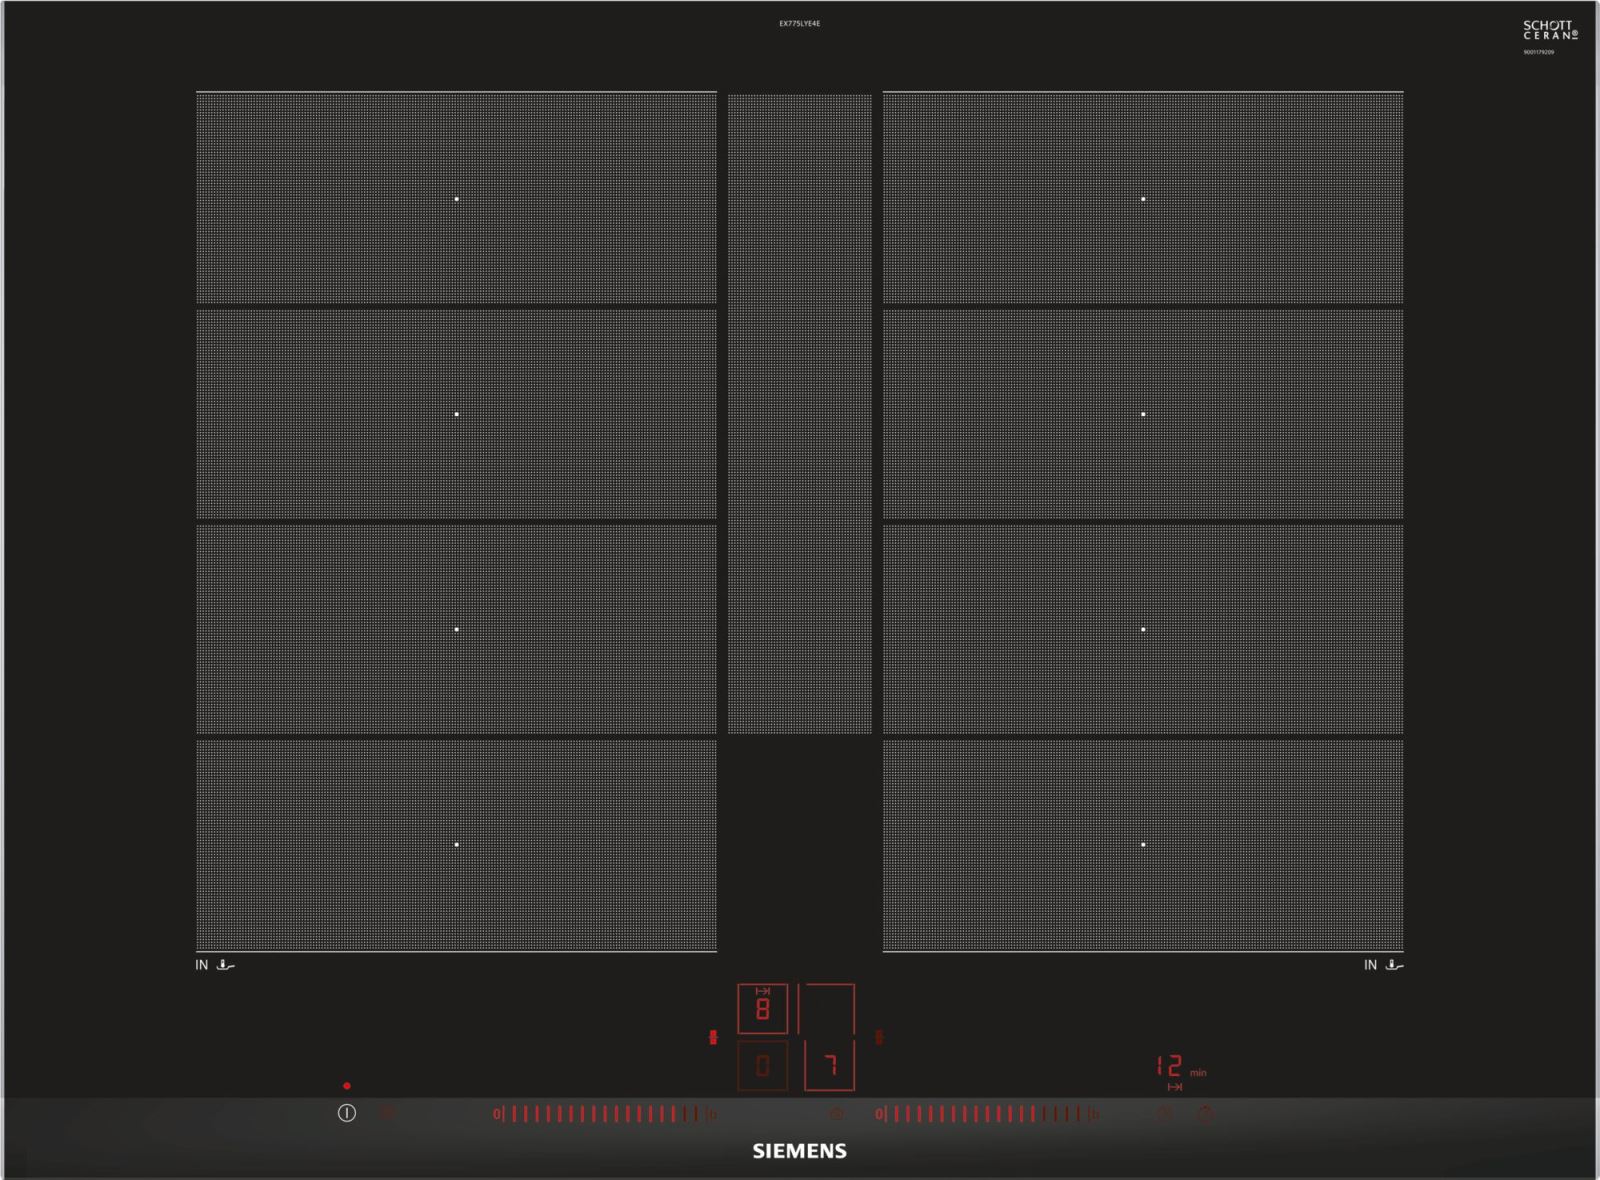Tap the right frying sensor pan icon
Image resolution: width=1600 pixels, height=1180 pixels.
pos(1394,965)
